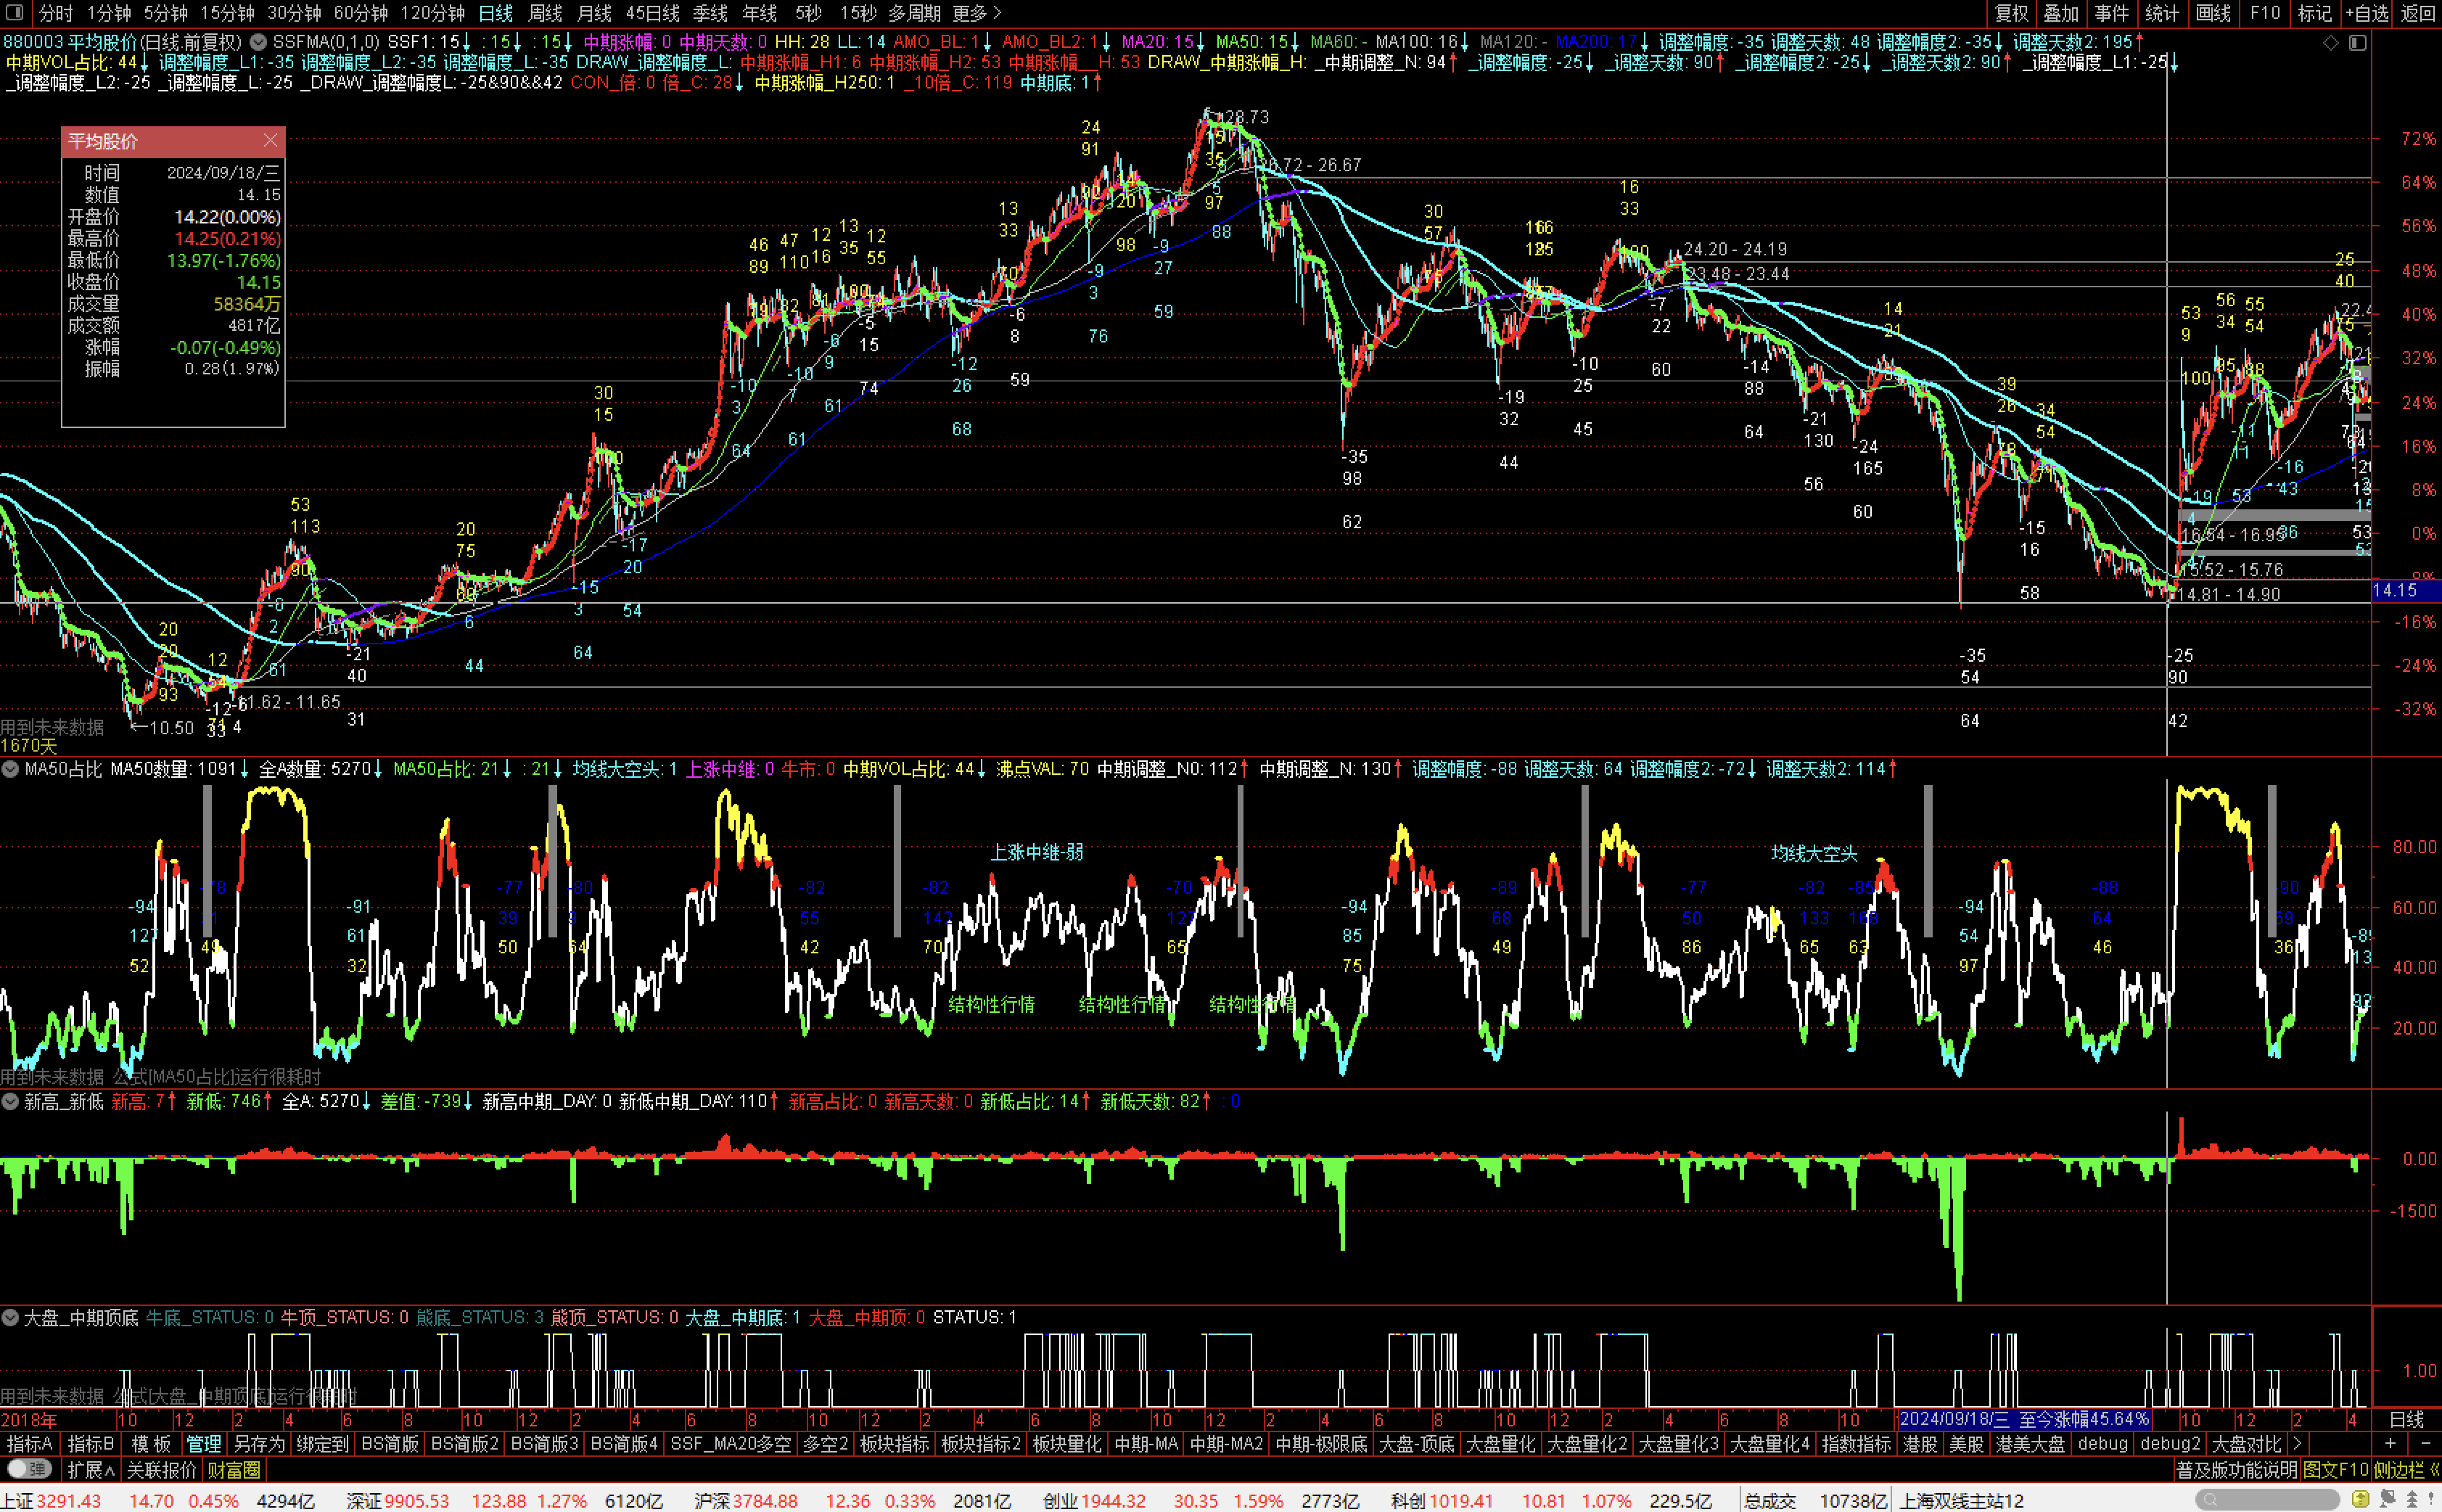The width and height of the screenshot is (2442, 1512).
Task: Click the small exclamation icon at far right of status bar
Action: tap(2432, 1499)
